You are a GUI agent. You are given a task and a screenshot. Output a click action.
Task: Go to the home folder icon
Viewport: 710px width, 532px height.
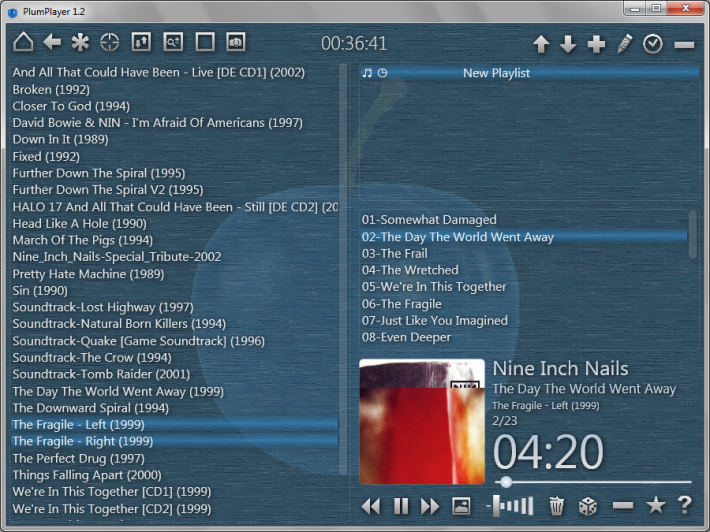coord(23,42)
